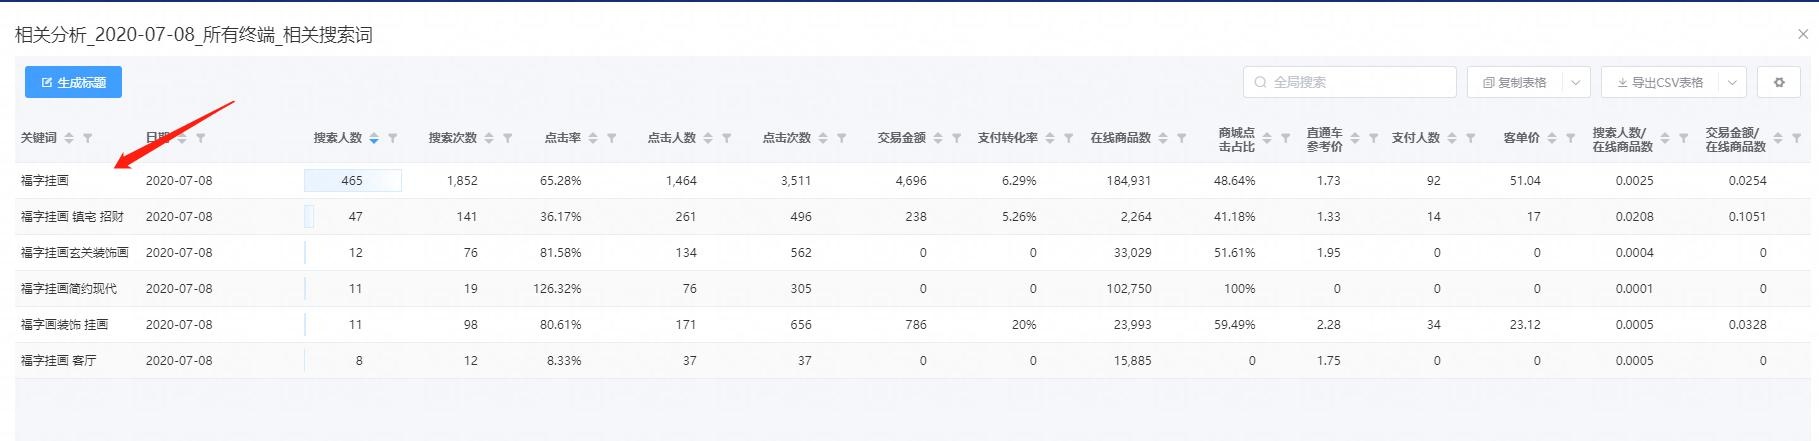Filter the 支付转化率 column

pos(1069,138)
